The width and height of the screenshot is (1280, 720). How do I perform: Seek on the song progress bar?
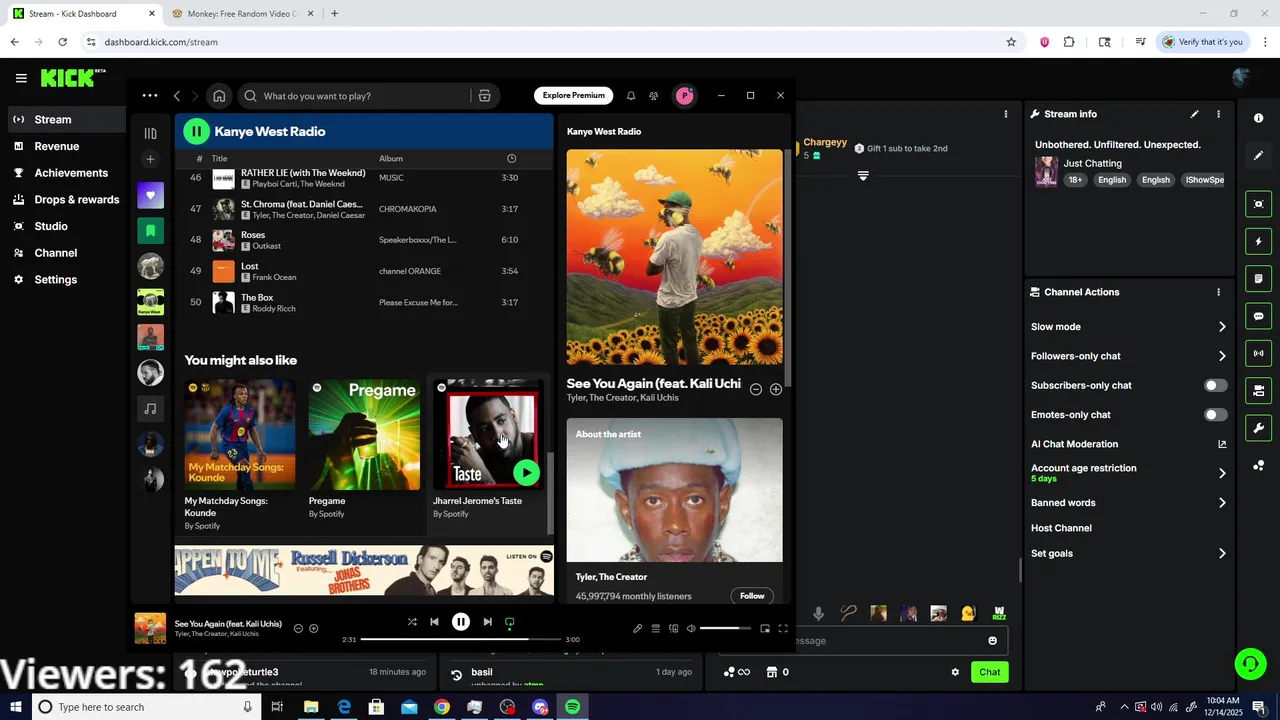[x=460, y=639]
